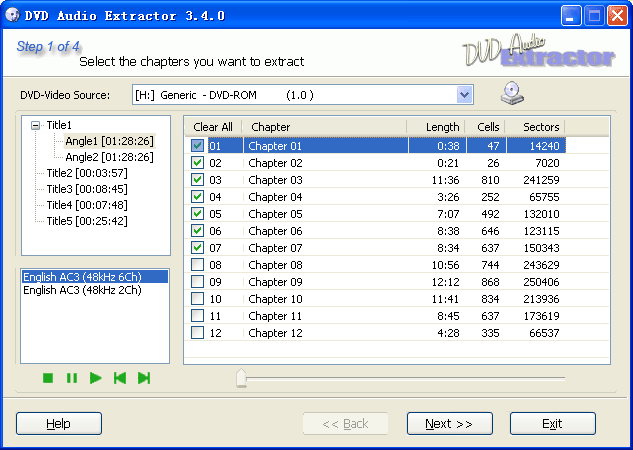Check the Chapter 08 checkbox

[x=197, y=265]
